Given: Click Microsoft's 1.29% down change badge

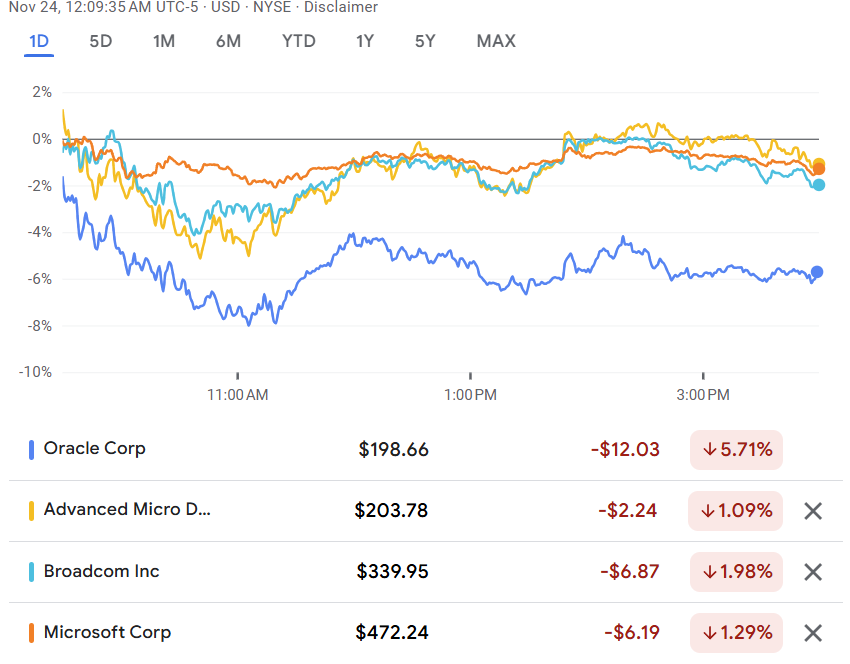Looking at the screenshot, I should 736,633.
